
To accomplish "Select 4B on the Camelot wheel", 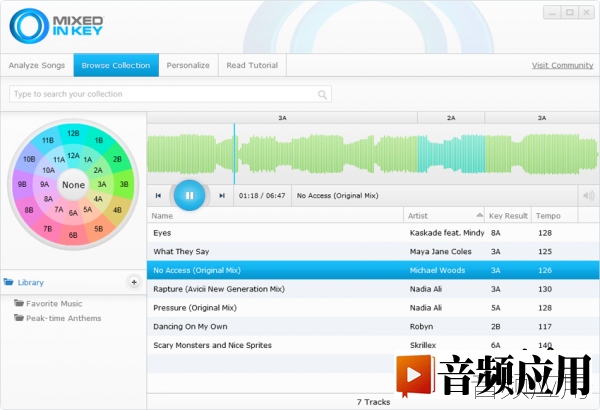I will (117, 210).
